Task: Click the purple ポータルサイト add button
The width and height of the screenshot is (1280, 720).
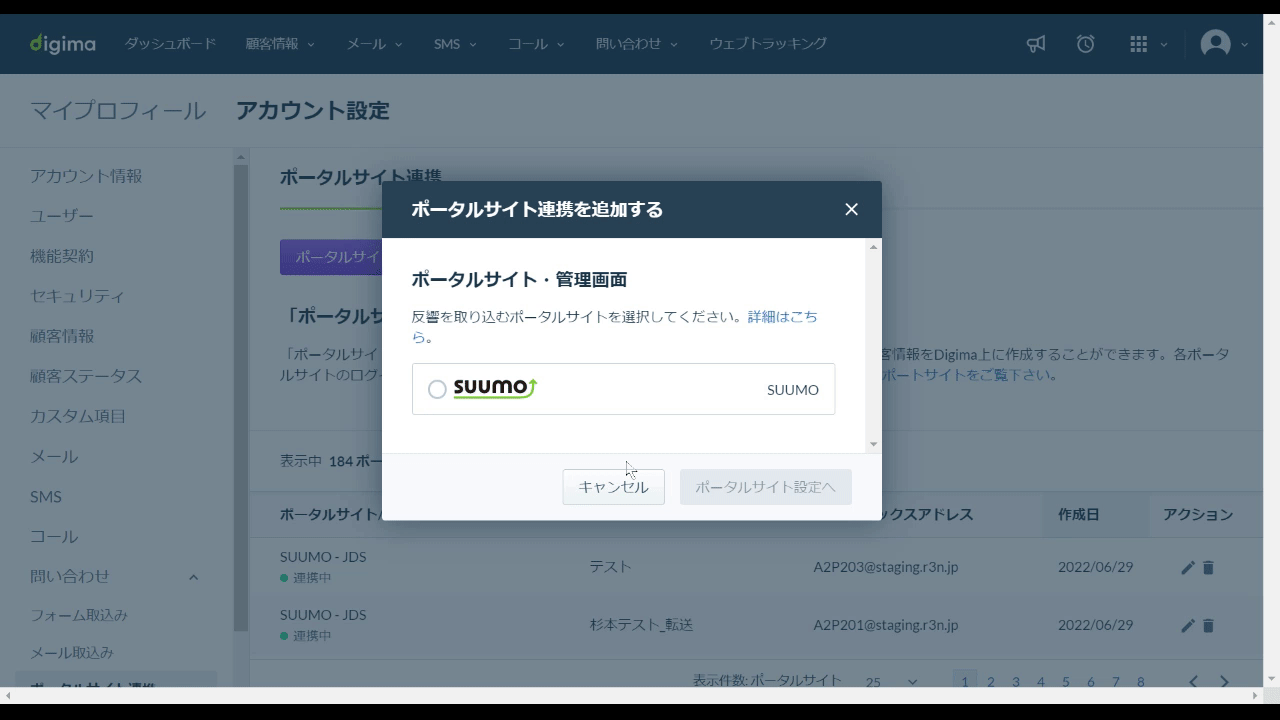Action: (331, 257)
